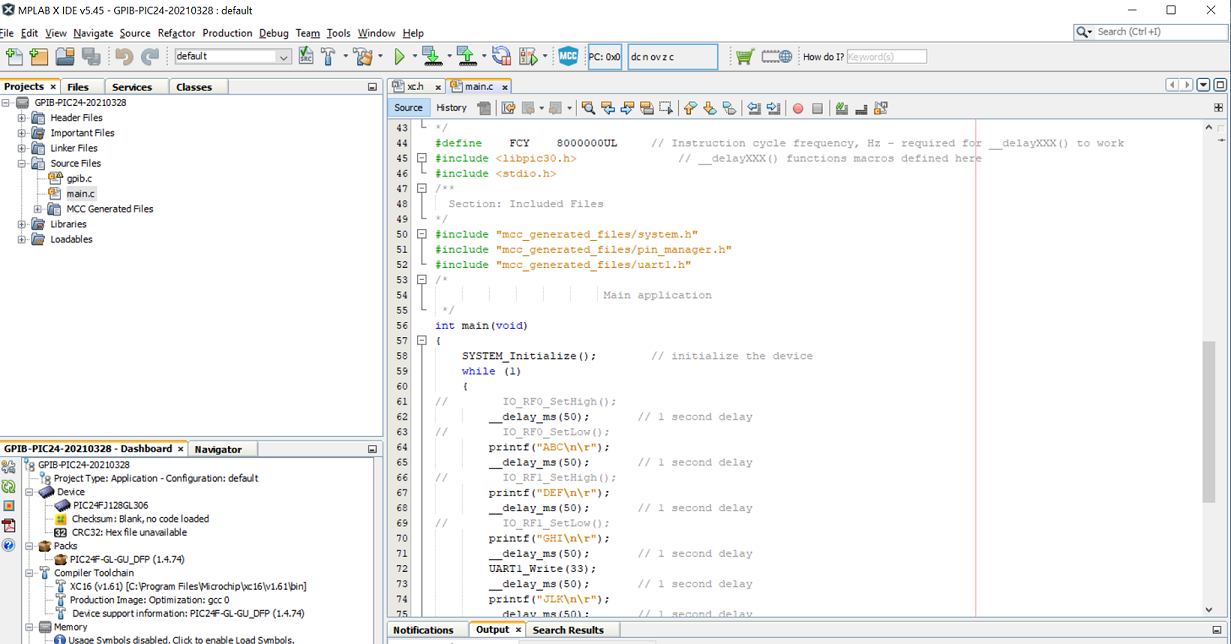
Task: Open the default configuration dropdown
Action: click(x=283, y=57)
